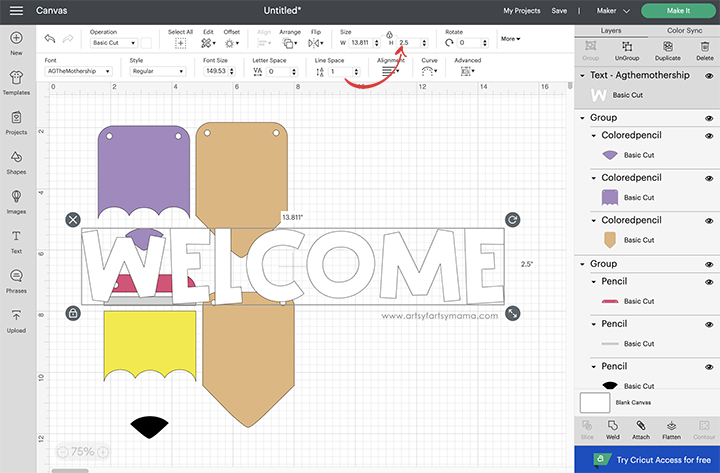The width and height of the screenshot is (720, 473).
Task: Select the Text tool
Action: pos(16,242)
